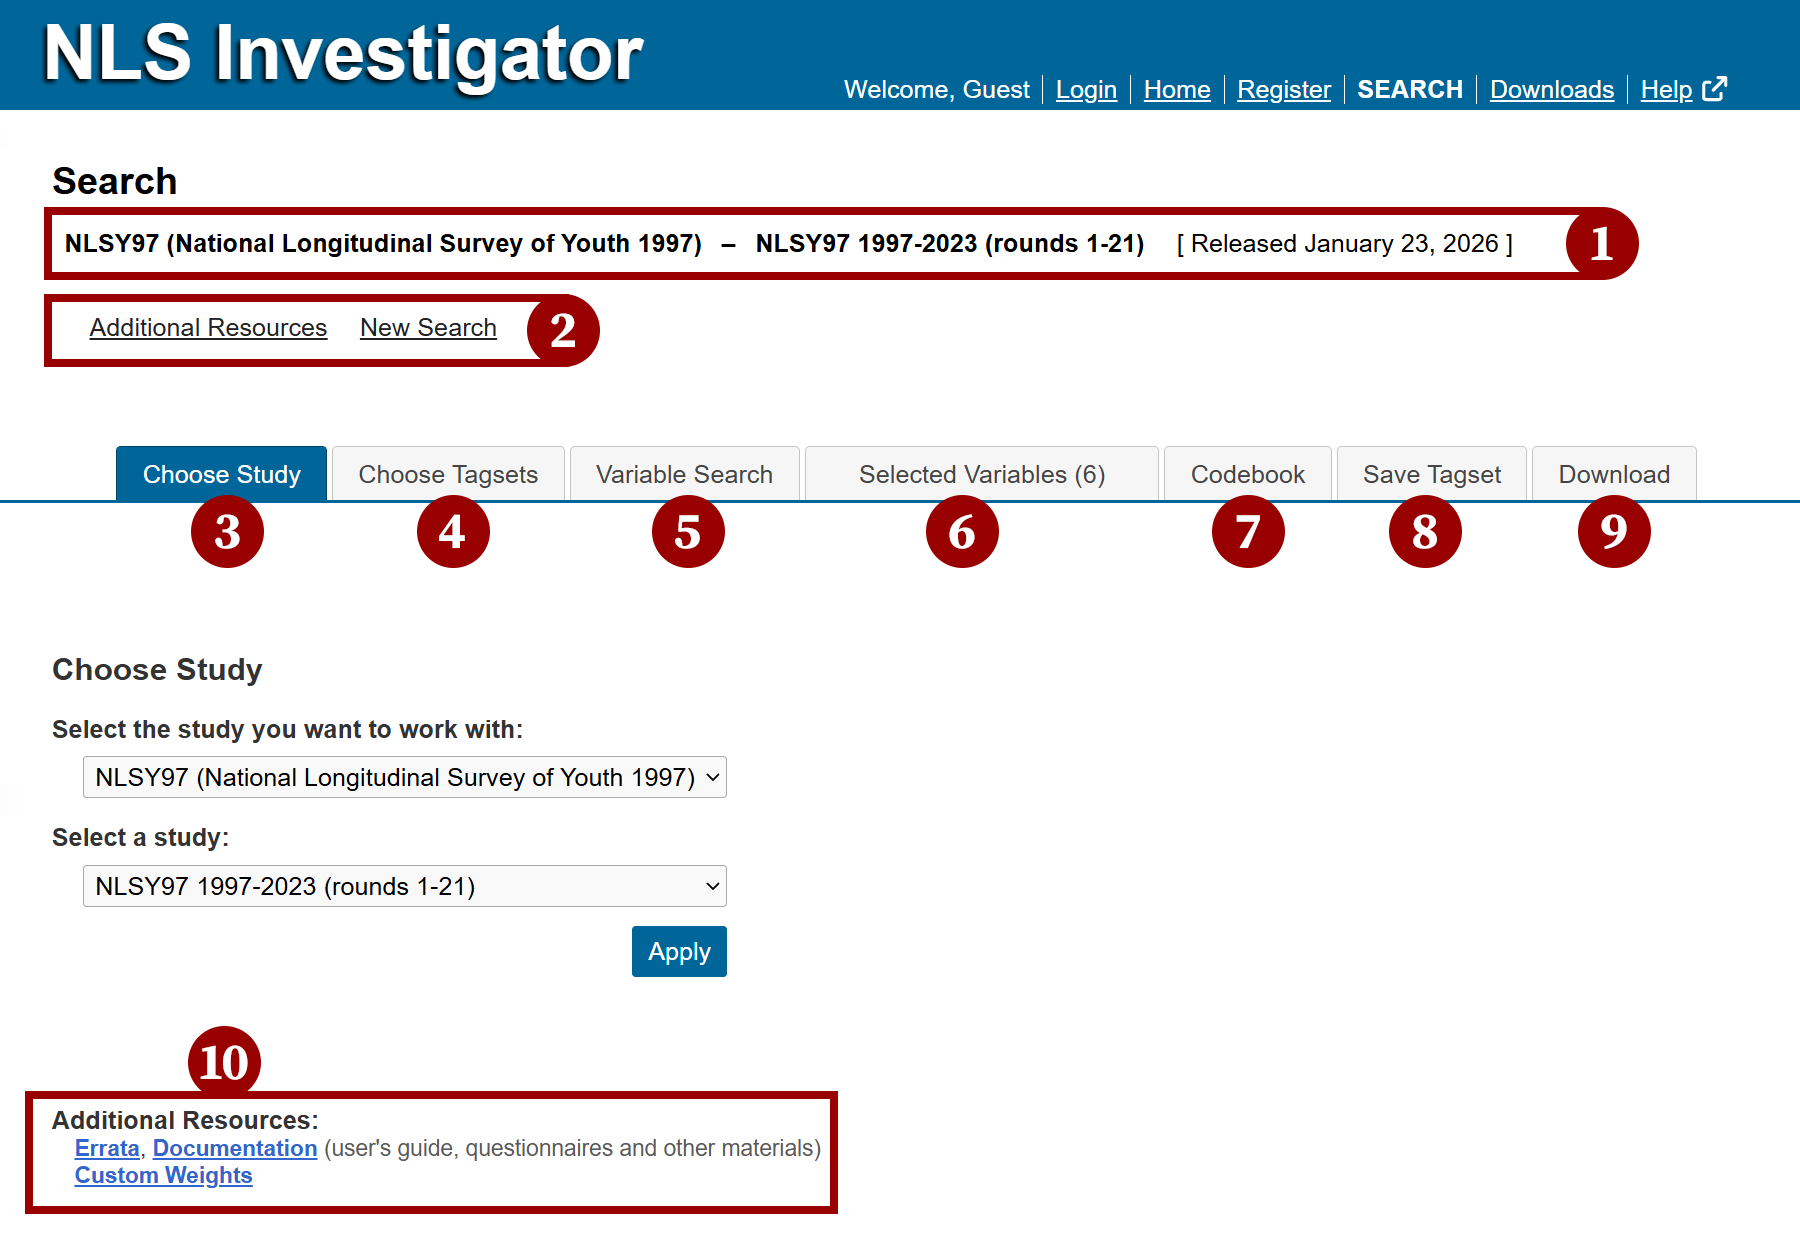Open the Custom Weights link
Viewport: 1800px width, 1260px height.
163,1175
